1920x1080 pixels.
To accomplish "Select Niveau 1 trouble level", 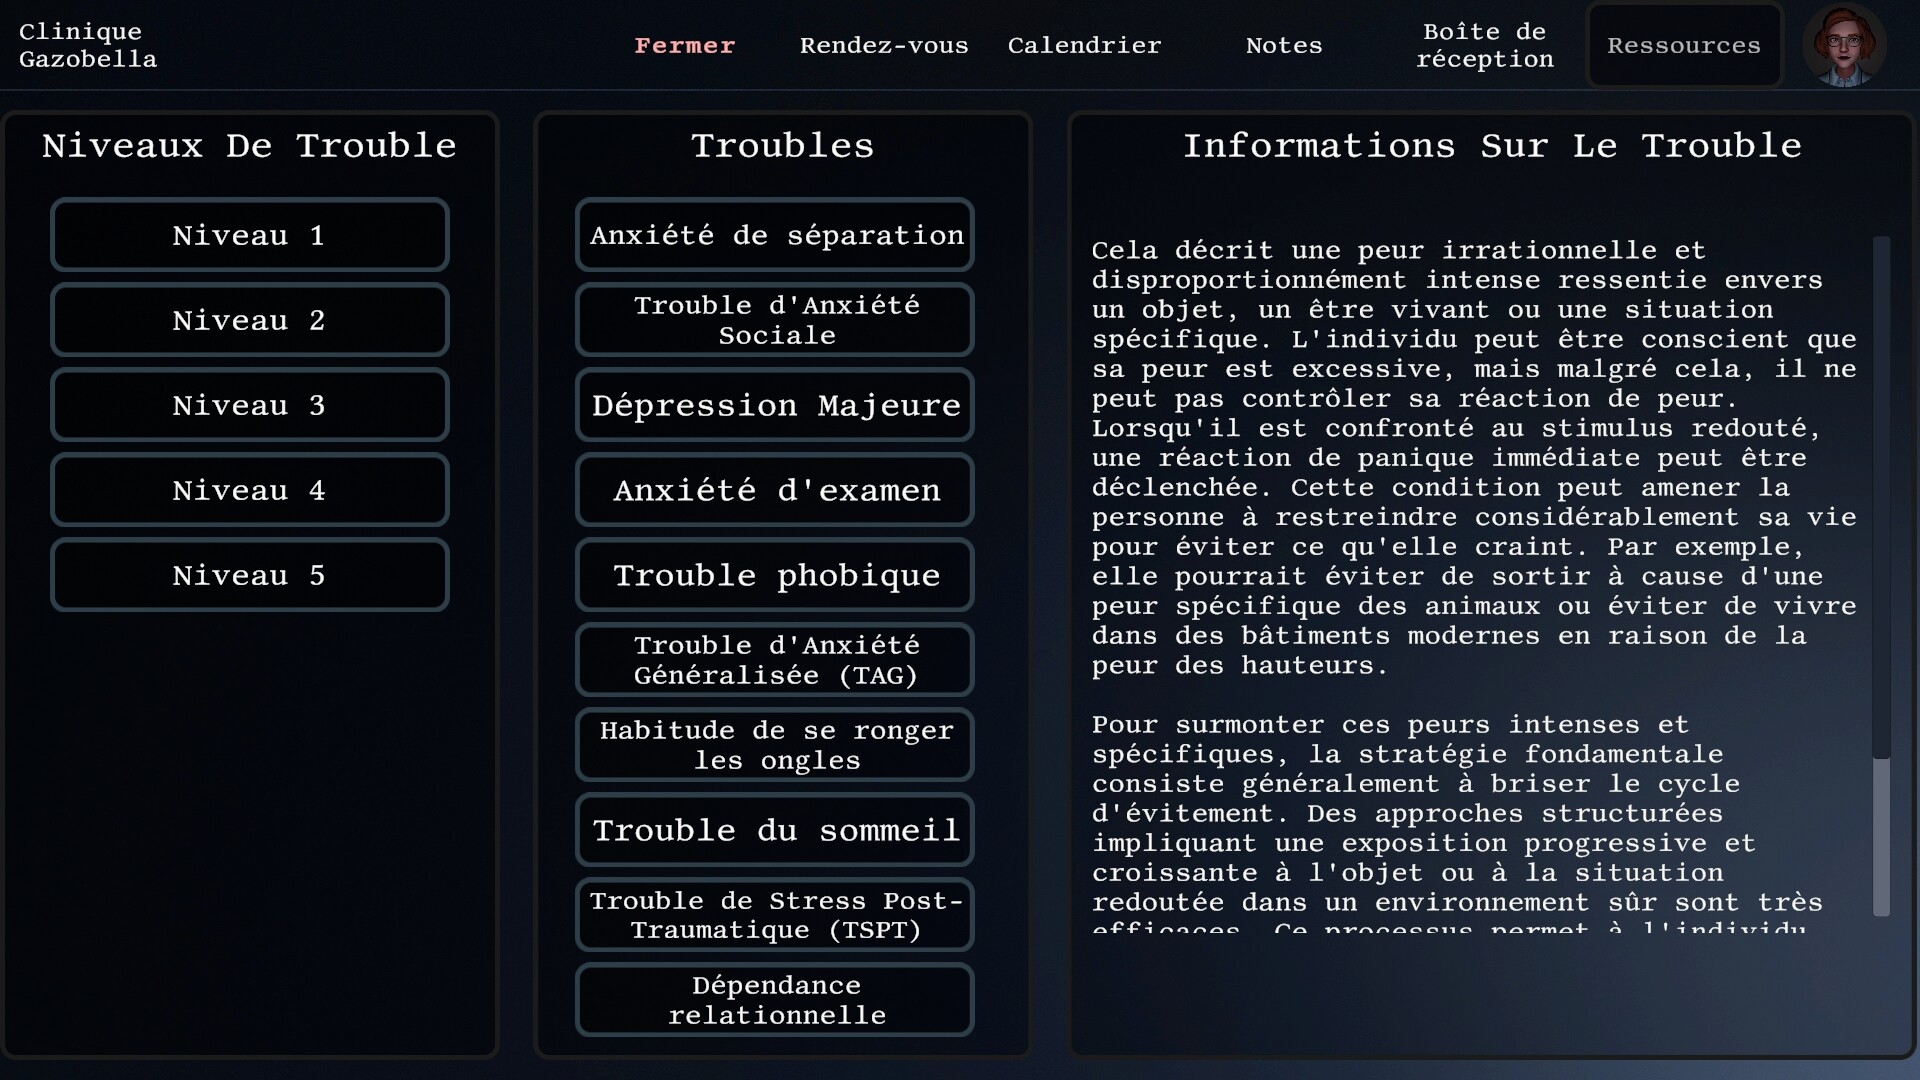I will pos(249,235).
